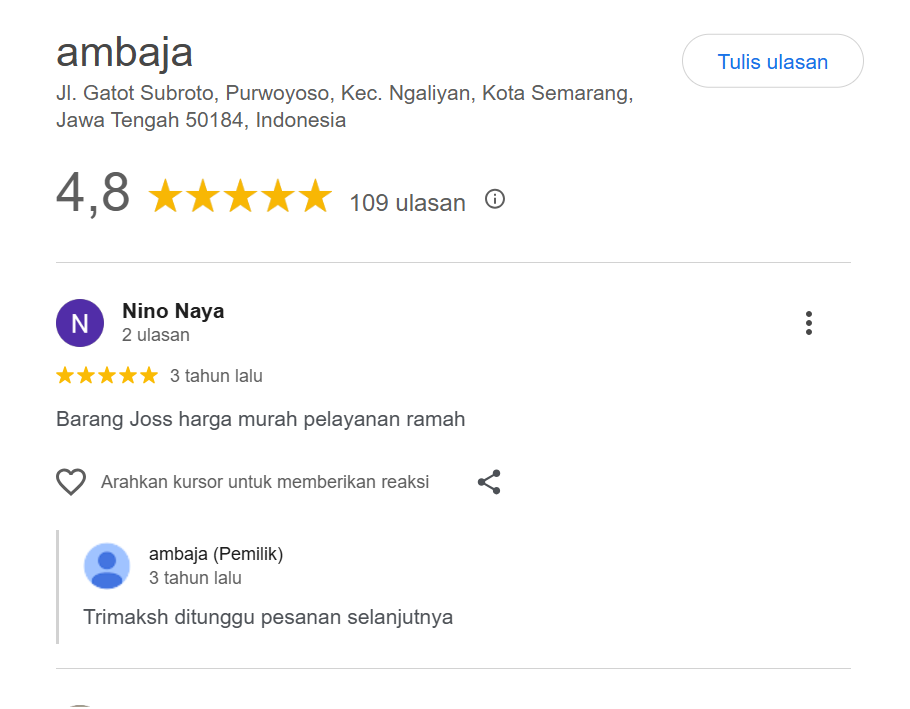The height and width of the screenshot is (709, 910).
Task: Click the 4,8 overall rating number
Action: pos(93,193)
